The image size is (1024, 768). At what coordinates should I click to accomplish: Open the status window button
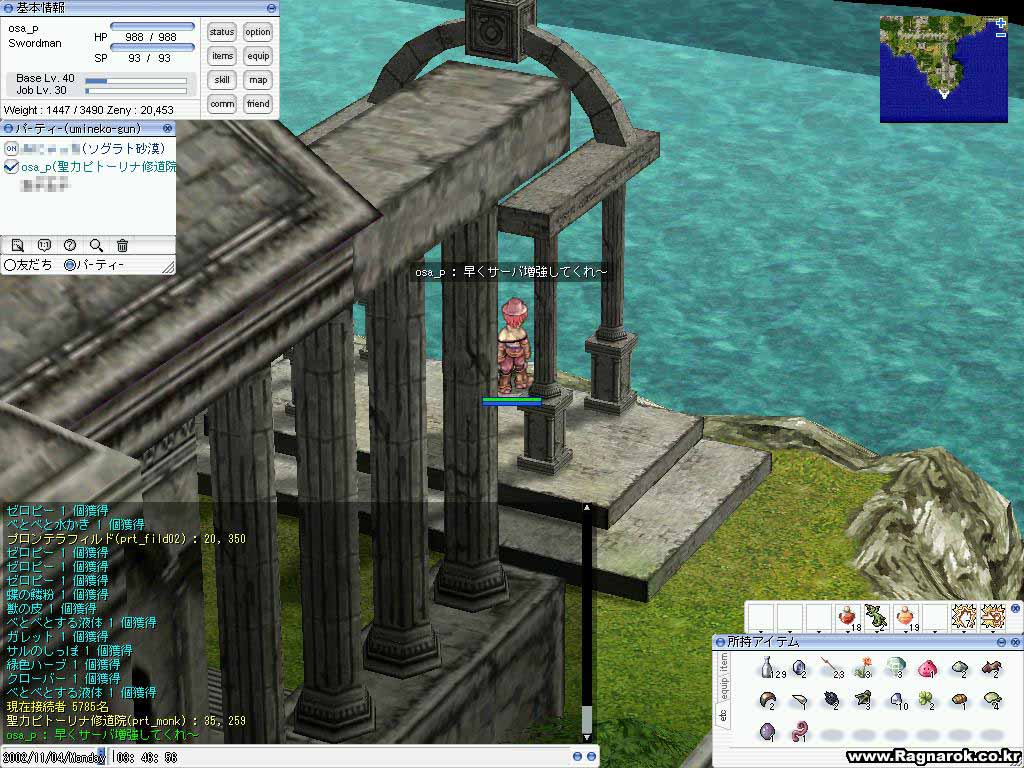coord(222,32)
